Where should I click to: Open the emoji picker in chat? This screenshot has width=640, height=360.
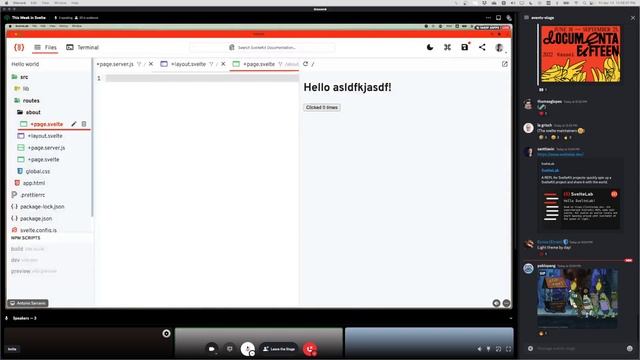point(630,349)
